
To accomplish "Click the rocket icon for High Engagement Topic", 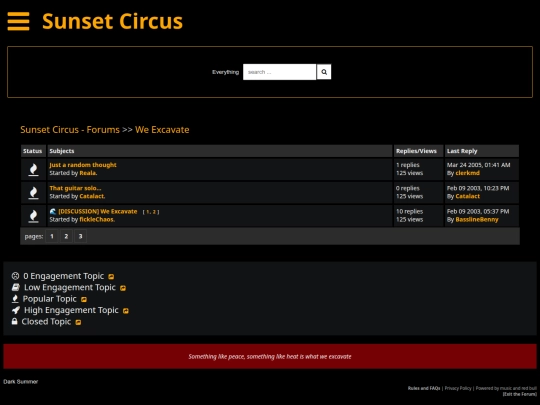I will (16, 310).
